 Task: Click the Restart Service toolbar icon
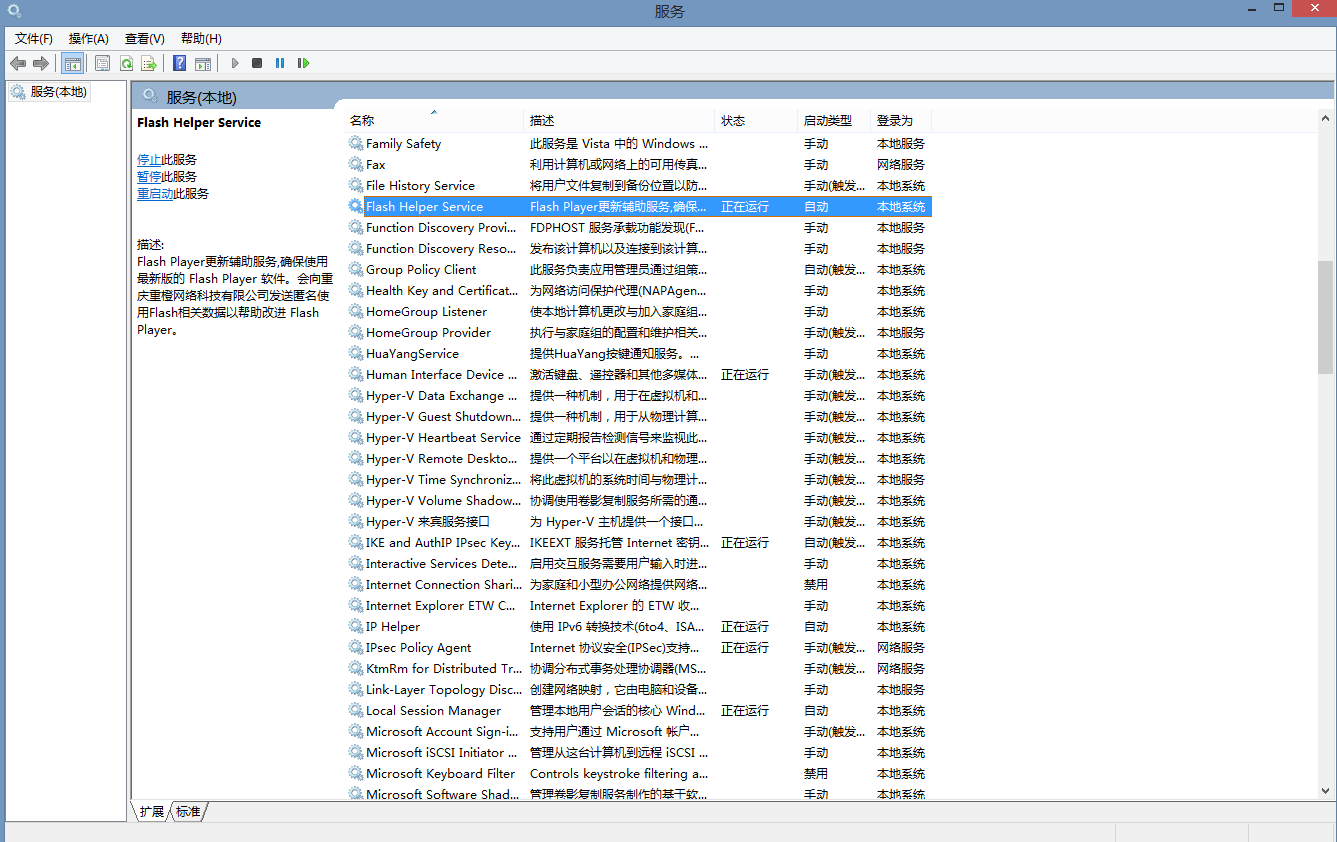coord(303,63)
